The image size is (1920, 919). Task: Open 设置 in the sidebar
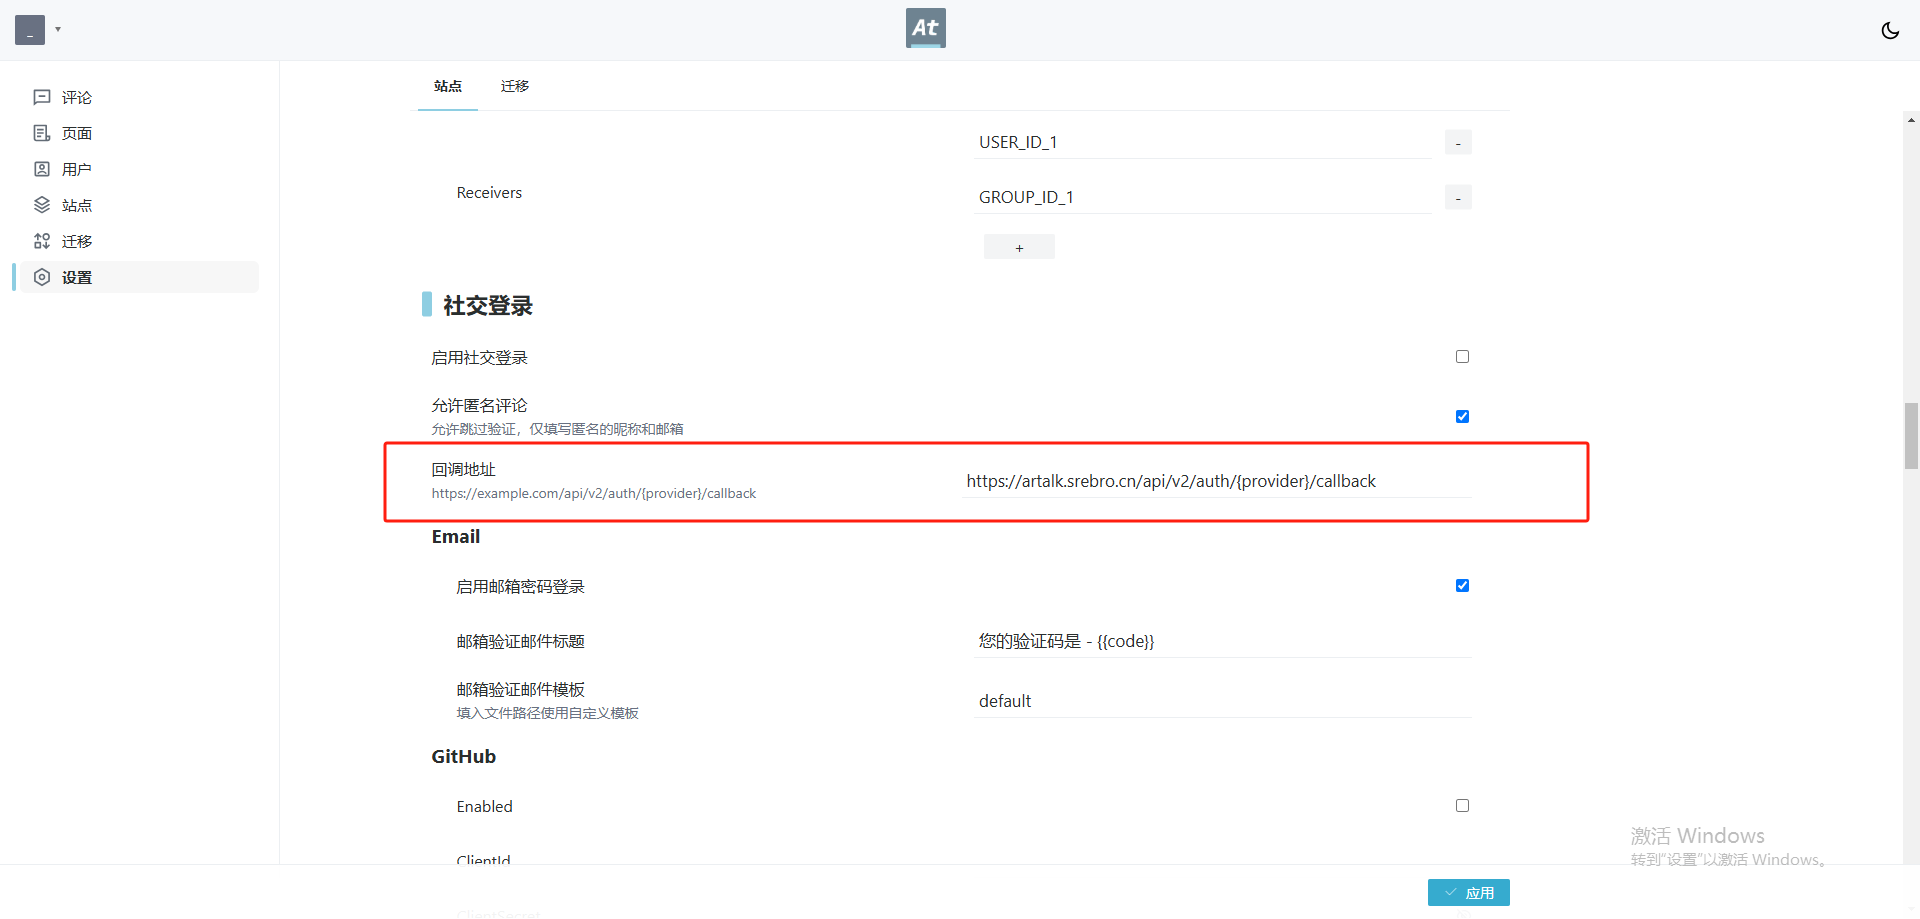(x=139, y=277)
